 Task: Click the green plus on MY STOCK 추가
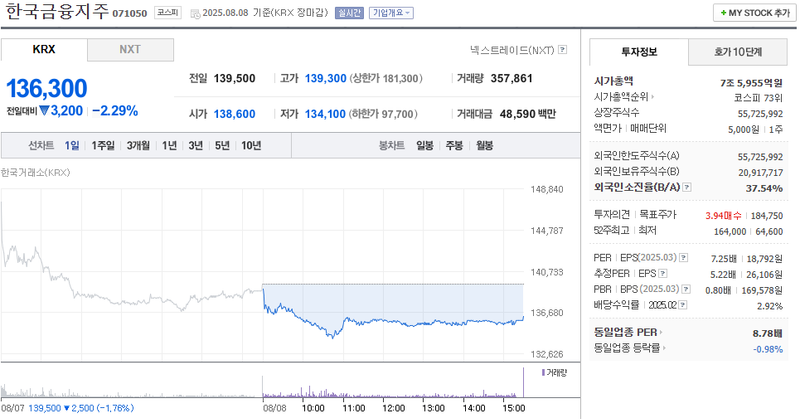click(723, 13)
